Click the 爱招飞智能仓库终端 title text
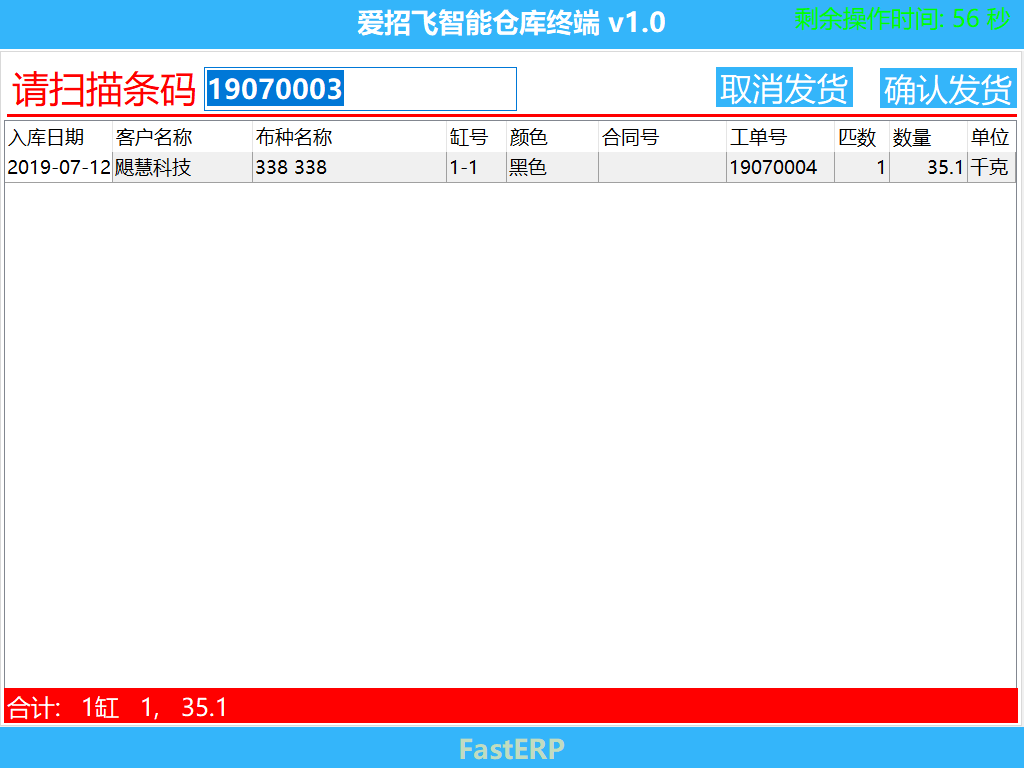The height and width of the screenshot is (768, 1024). click(x=511, y=24)
